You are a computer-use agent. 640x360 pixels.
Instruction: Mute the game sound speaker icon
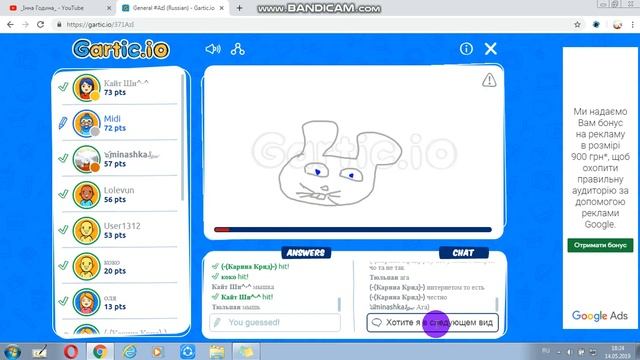point(213,49)
